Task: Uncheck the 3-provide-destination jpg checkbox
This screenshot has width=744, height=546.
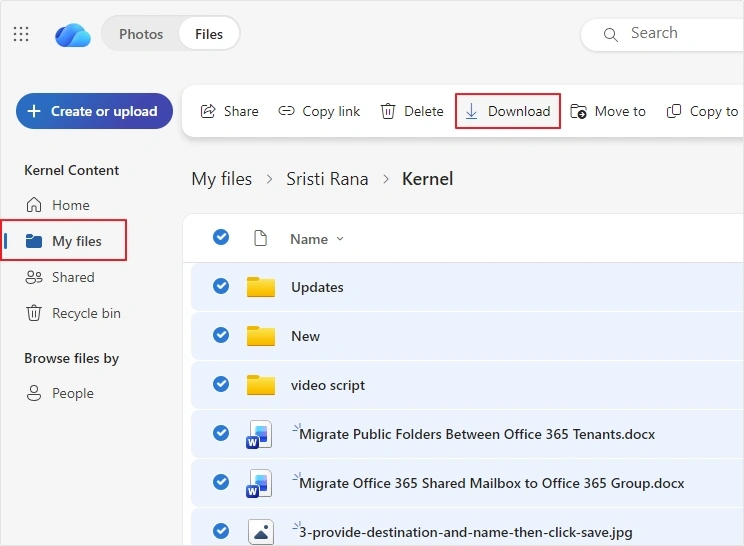Action: coord(221,531)
